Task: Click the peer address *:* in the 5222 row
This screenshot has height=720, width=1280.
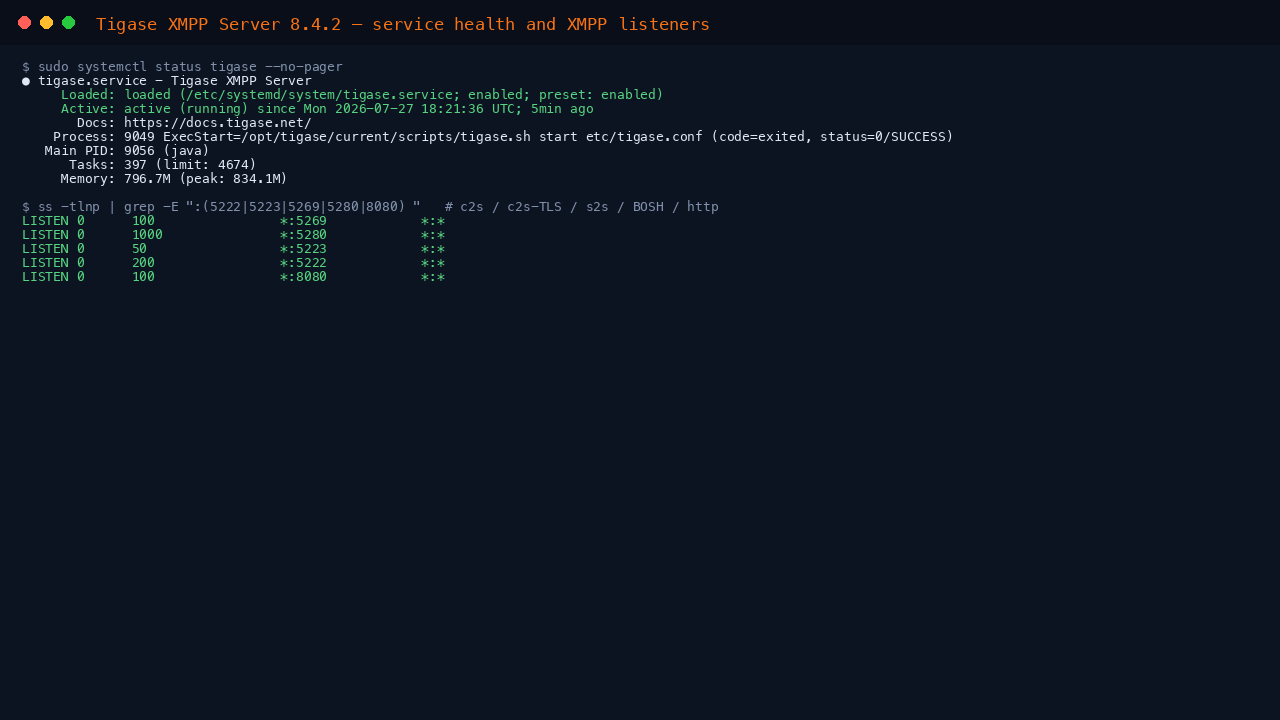Action: coord(433,263)
